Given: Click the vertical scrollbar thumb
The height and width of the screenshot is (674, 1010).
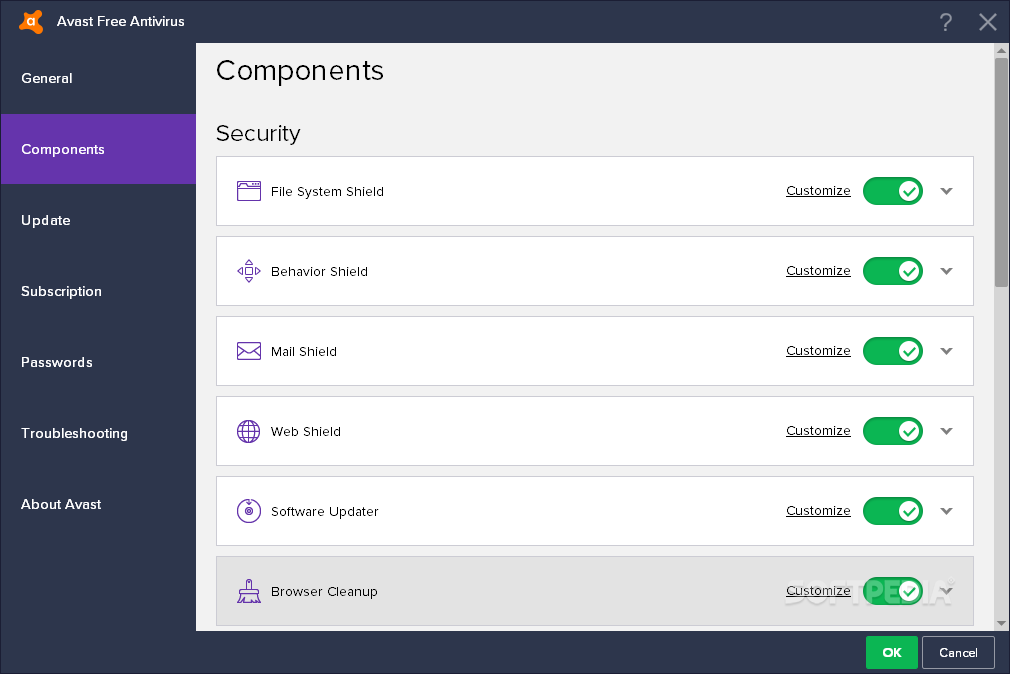Looking at the screenshot, I should click(1001, 172).
